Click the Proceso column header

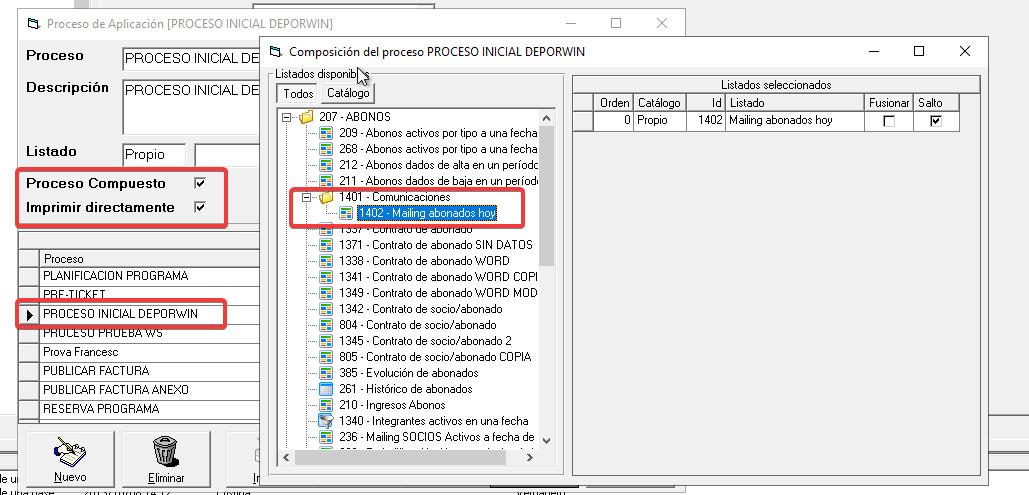pos(150,259)
